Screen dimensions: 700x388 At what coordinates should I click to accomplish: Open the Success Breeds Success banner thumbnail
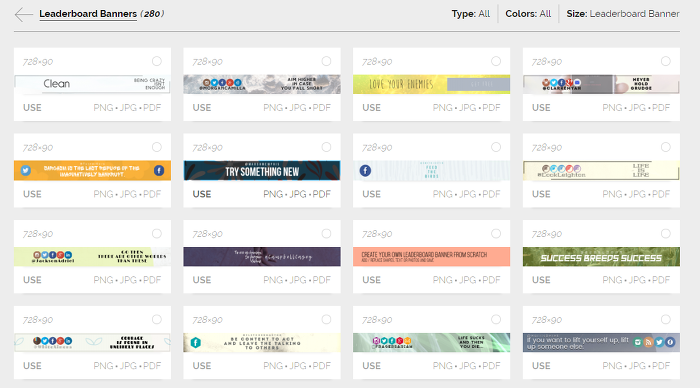601,257
